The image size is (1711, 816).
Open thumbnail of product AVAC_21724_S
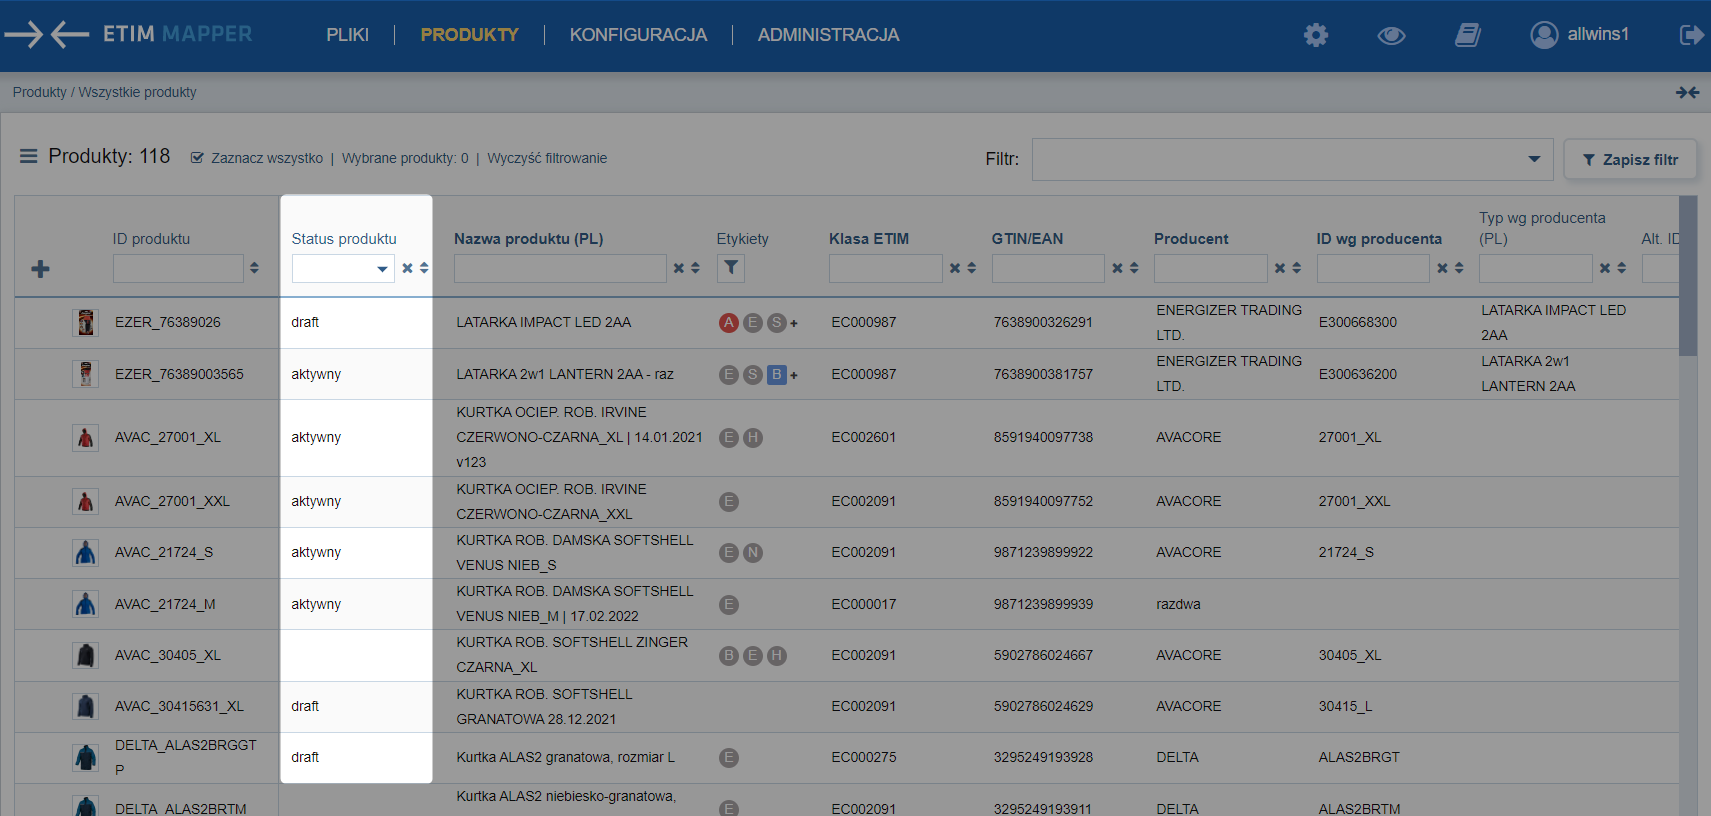[x=86, y=552]
